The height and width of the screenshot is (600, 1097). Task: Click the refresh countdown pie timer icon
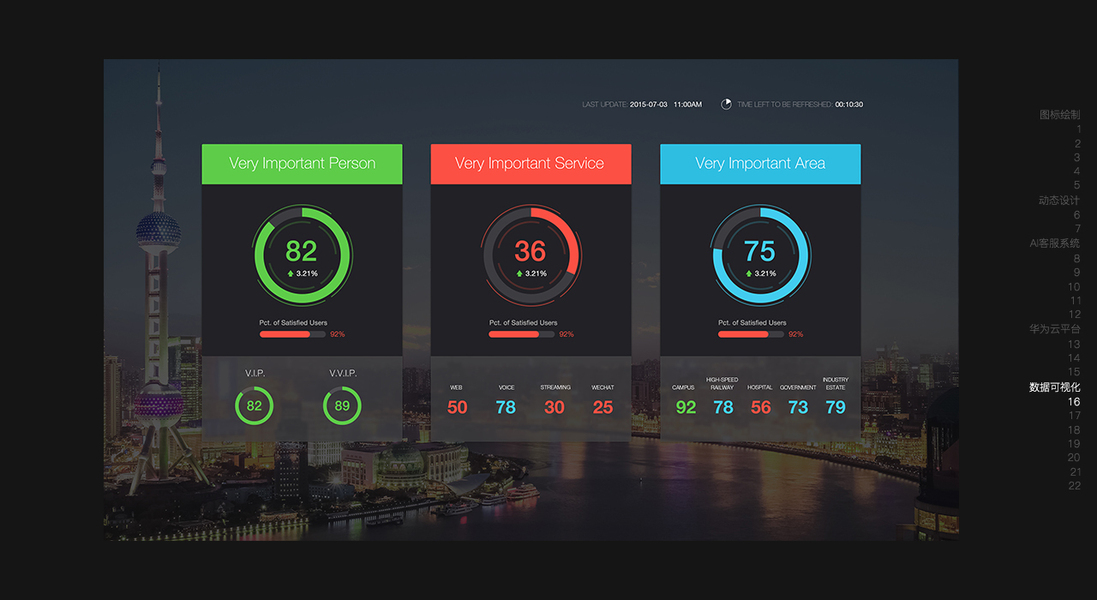726,104
